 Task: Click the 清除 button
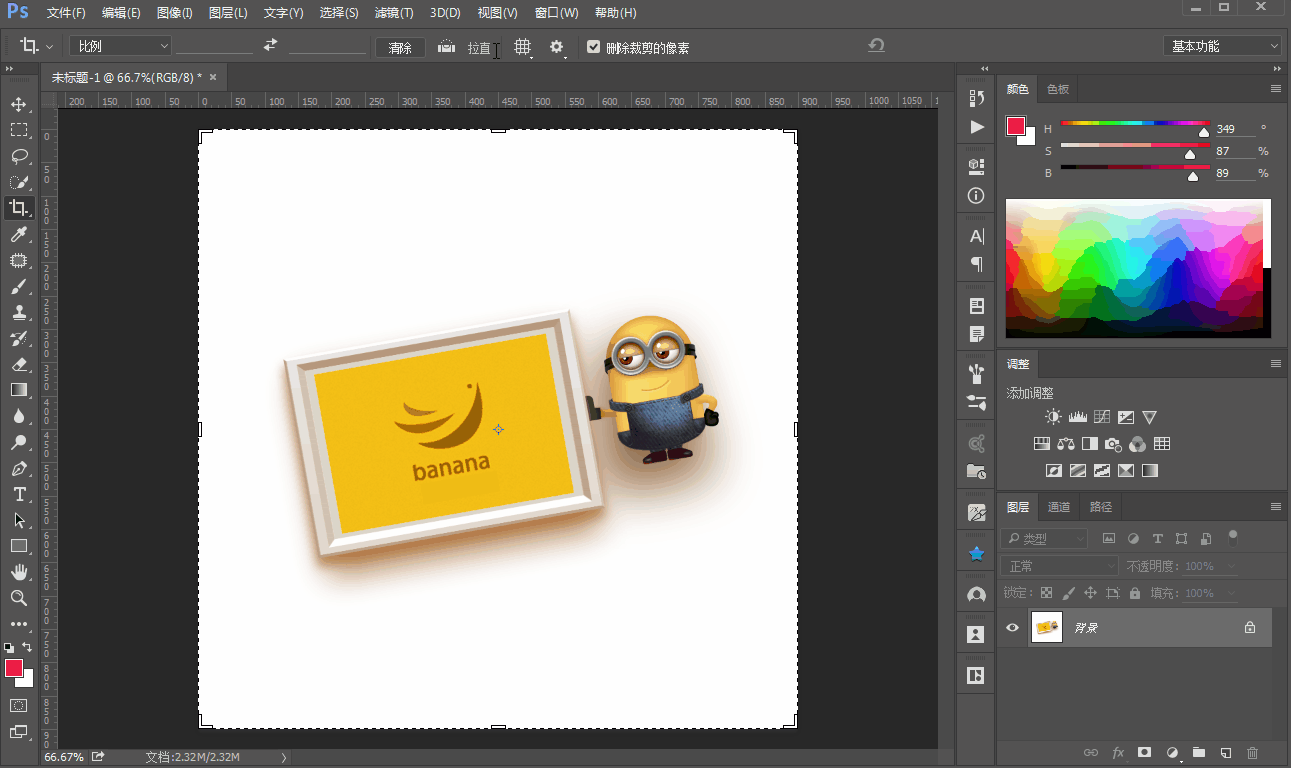pos(400,47)
